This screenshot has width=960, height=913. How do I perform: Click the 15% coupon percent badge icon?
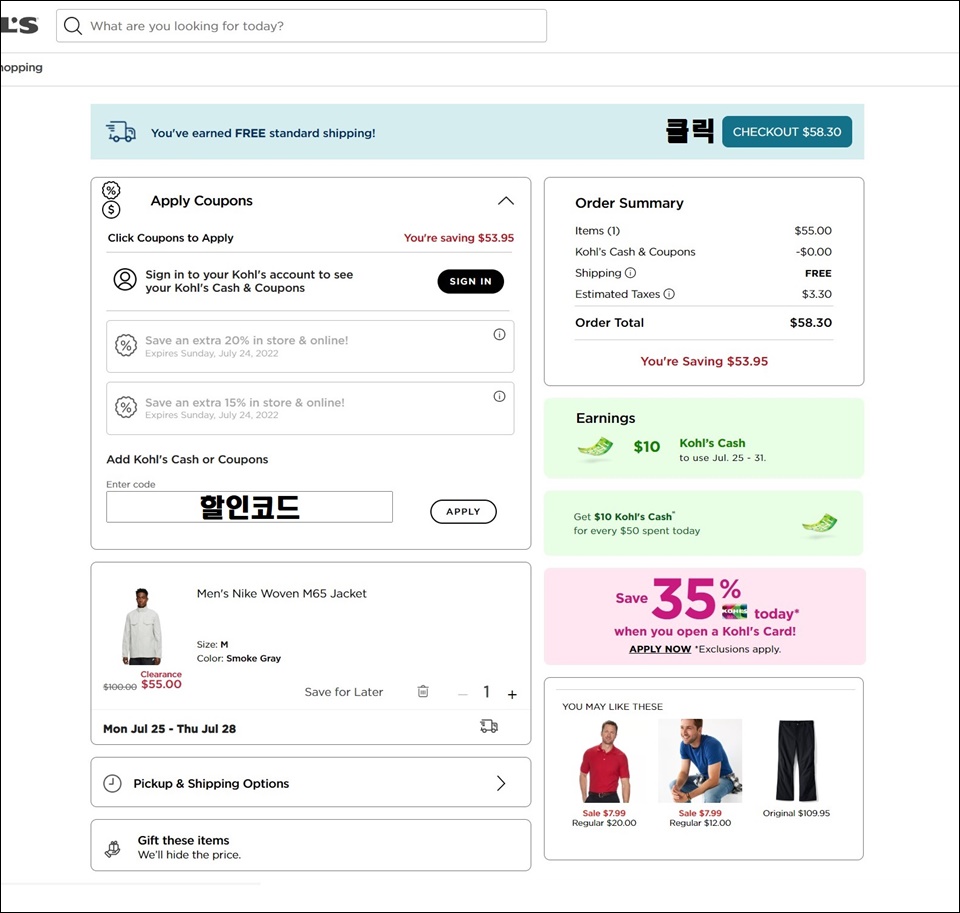(x=126, y=407)
